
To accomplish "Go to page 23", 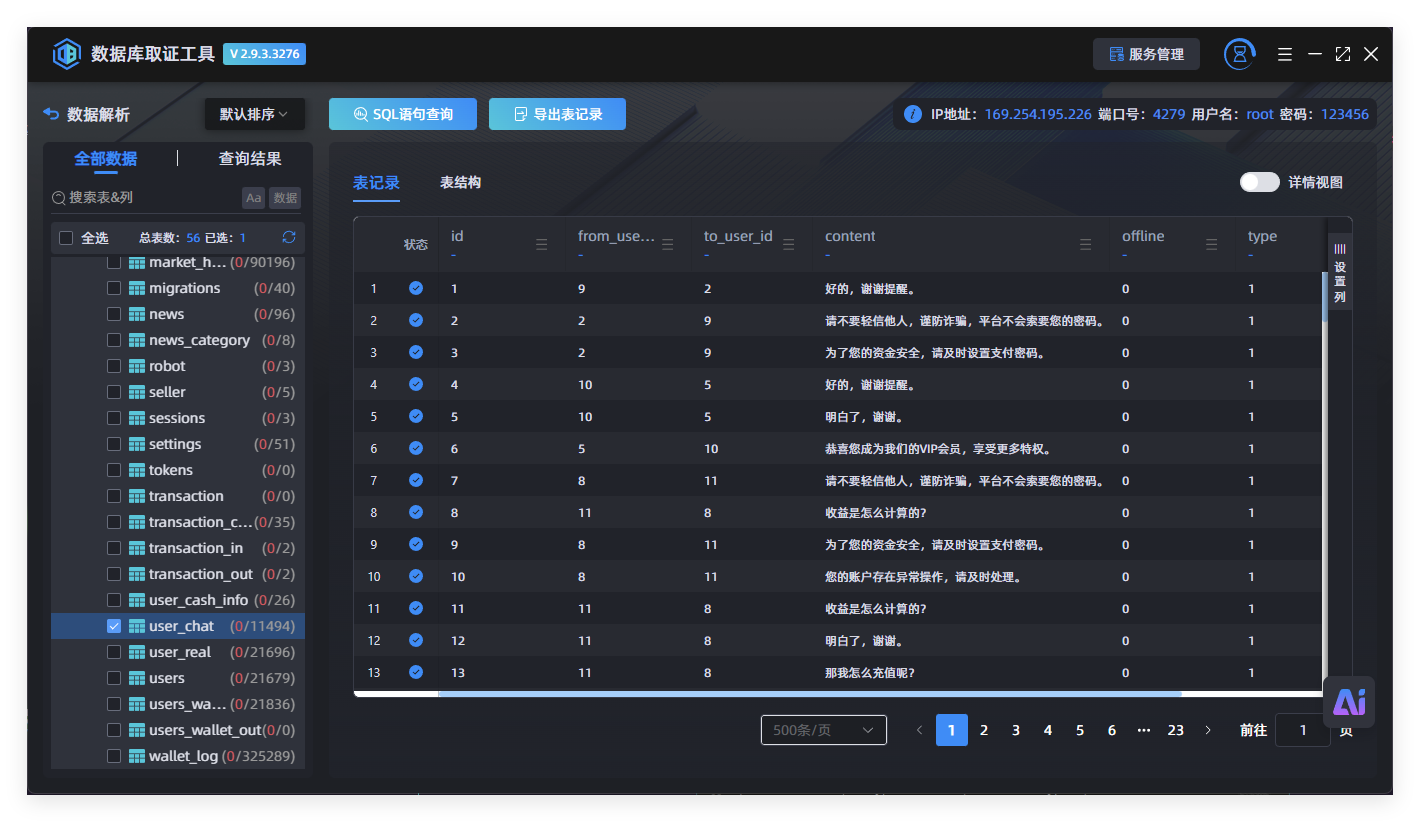I will point(1176,730).
